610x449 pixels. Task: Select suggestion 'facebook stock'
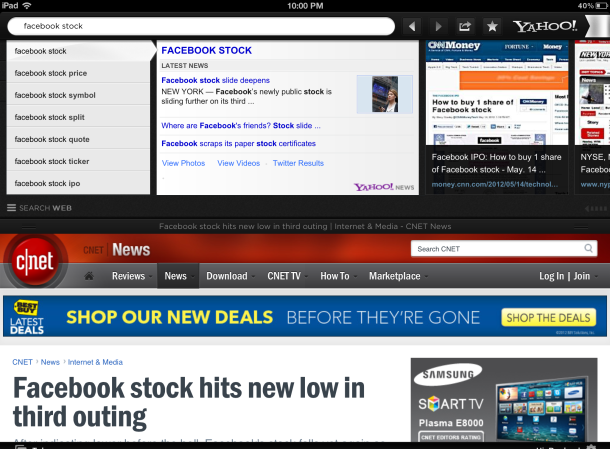78,51
